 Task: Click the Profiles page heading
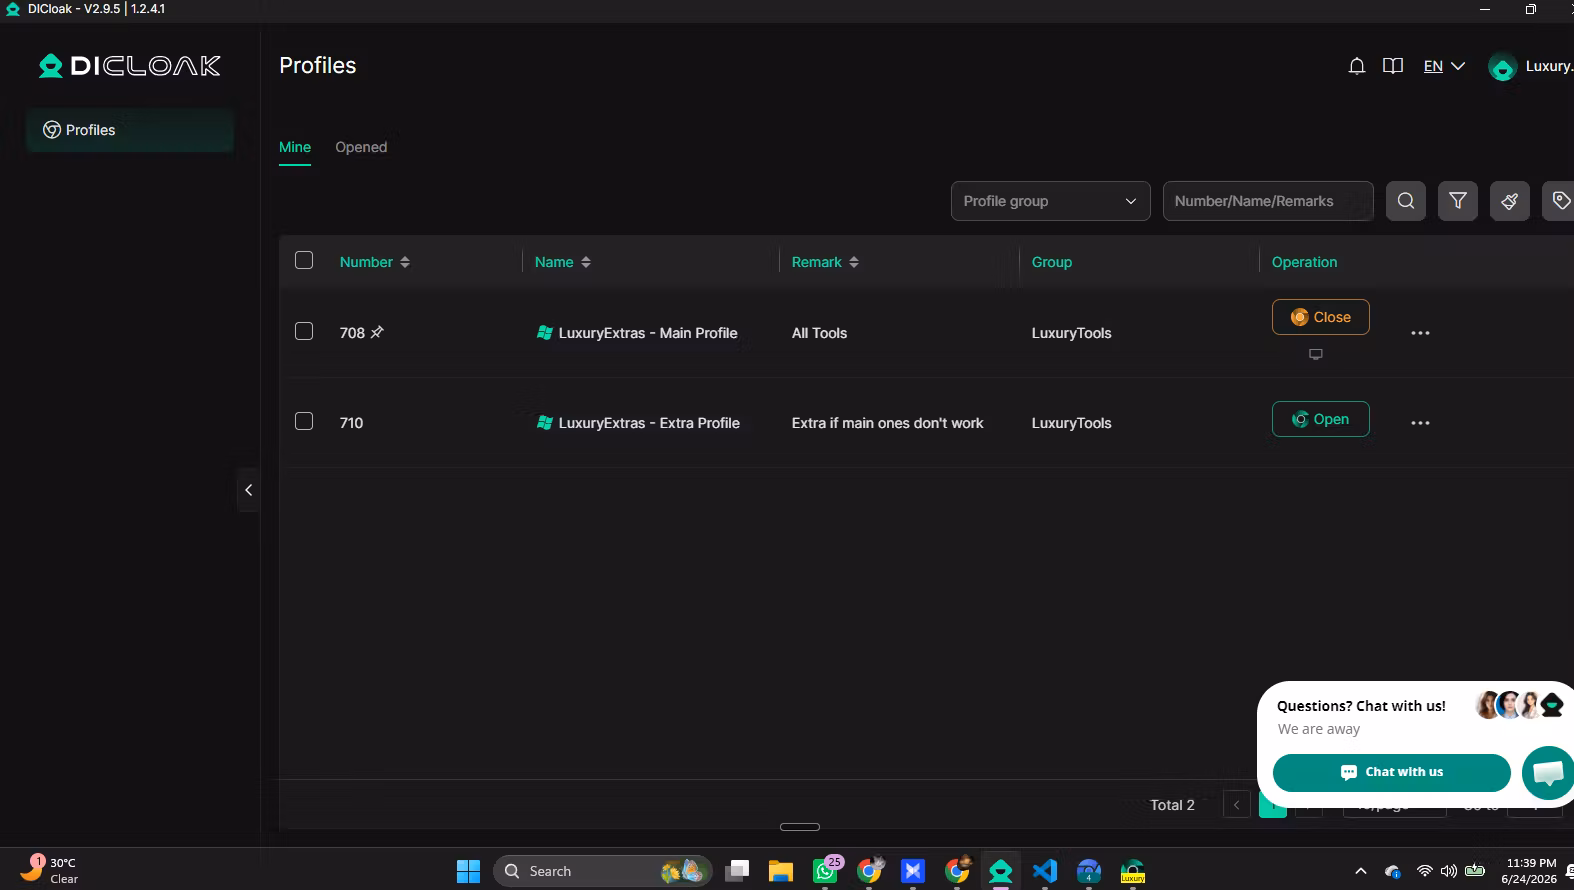point(318,66)
